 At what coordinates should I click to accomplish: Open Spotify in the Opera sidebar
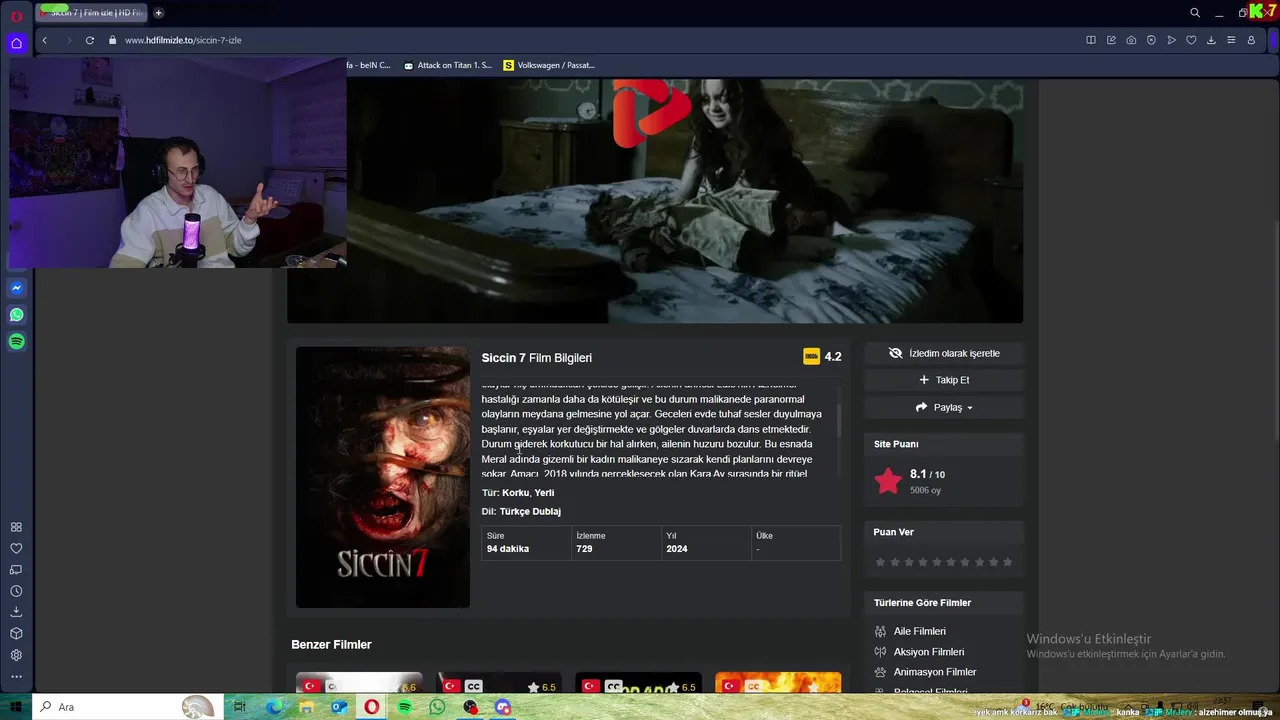[16, 342]
